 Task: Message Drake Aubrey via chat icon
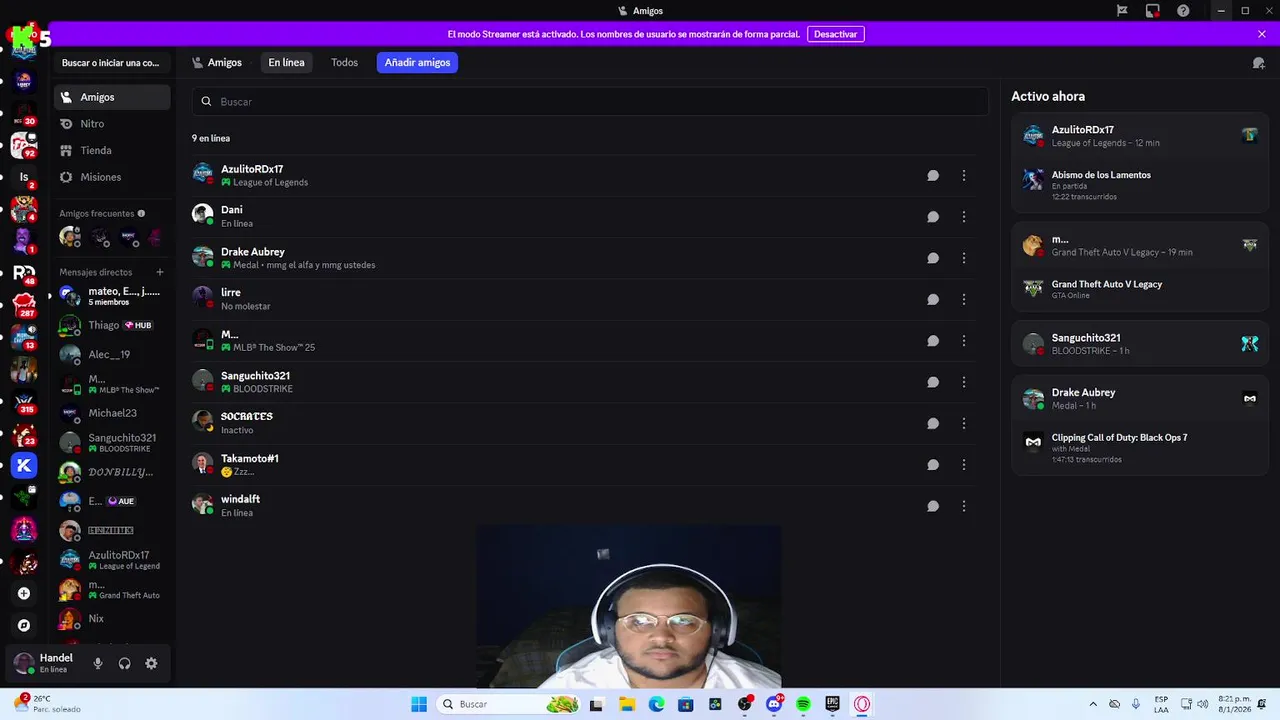932,258
